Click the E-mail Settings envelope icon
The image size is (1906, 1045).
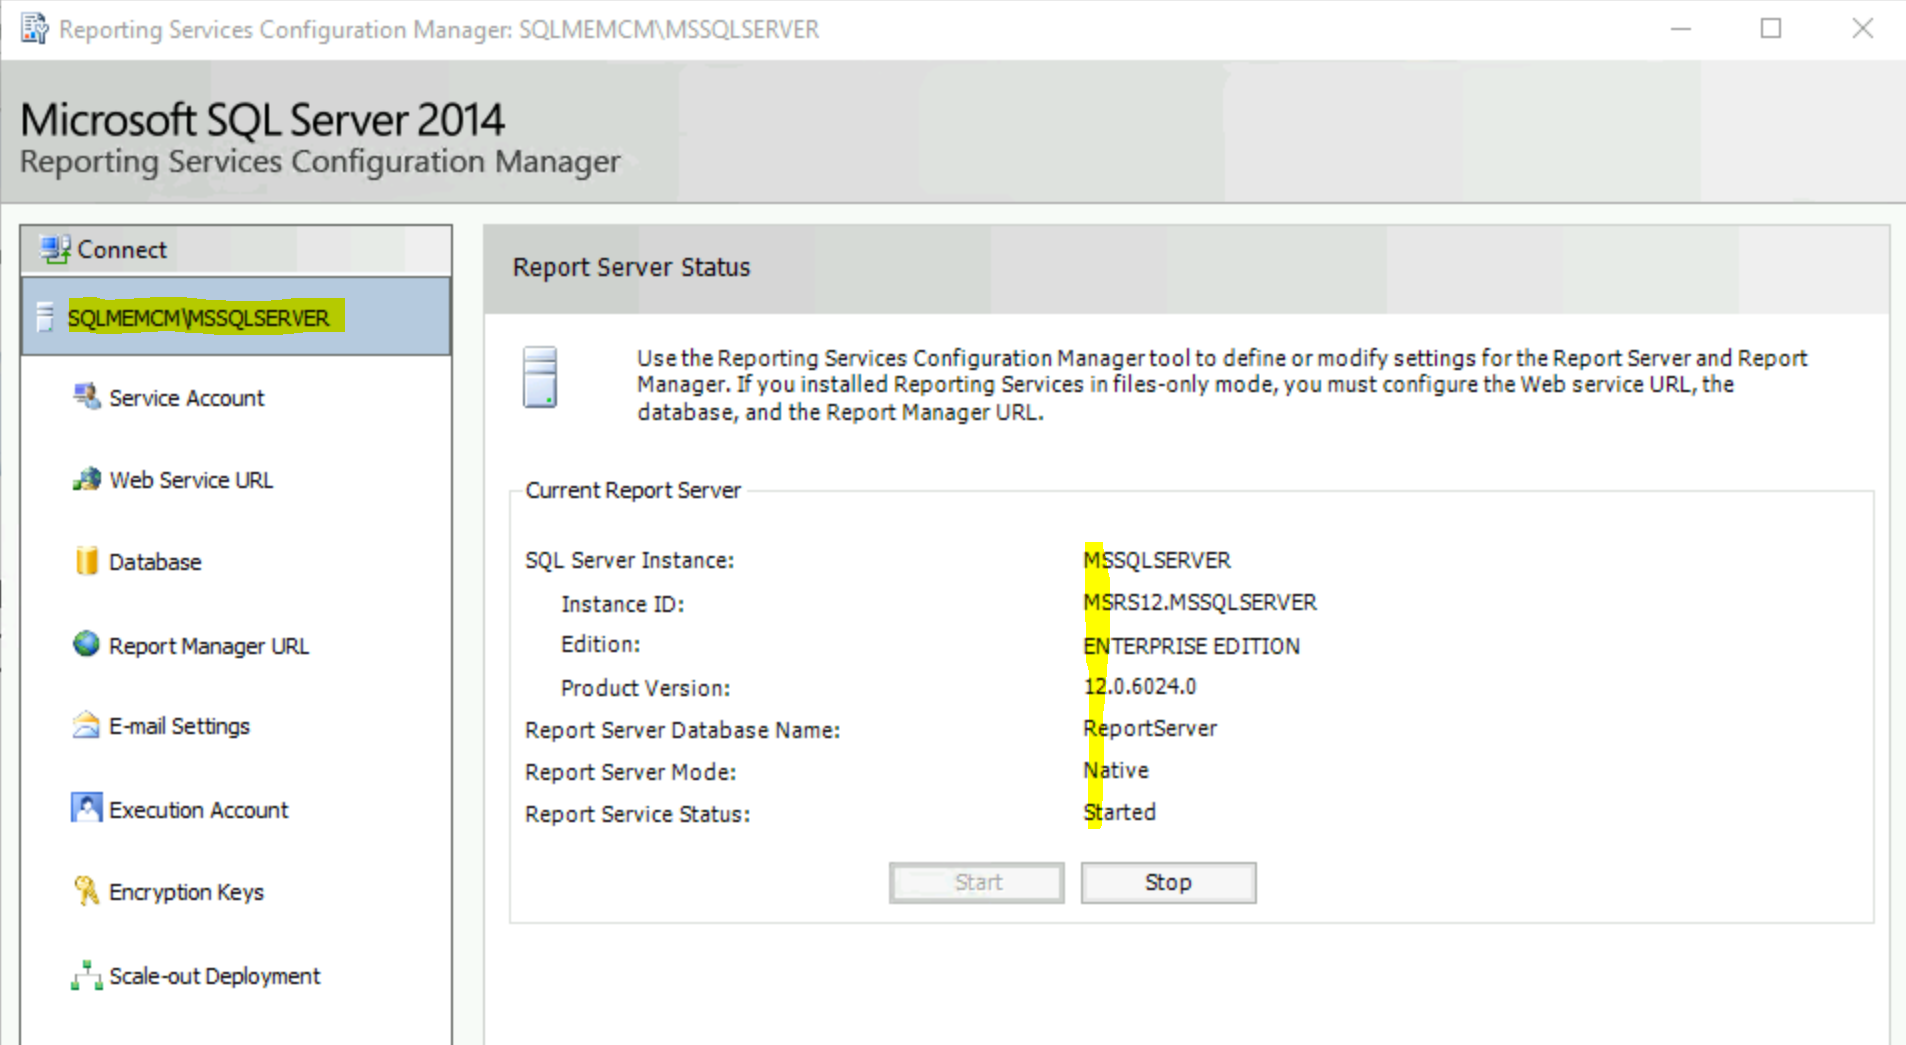click(x=86, y=725)
